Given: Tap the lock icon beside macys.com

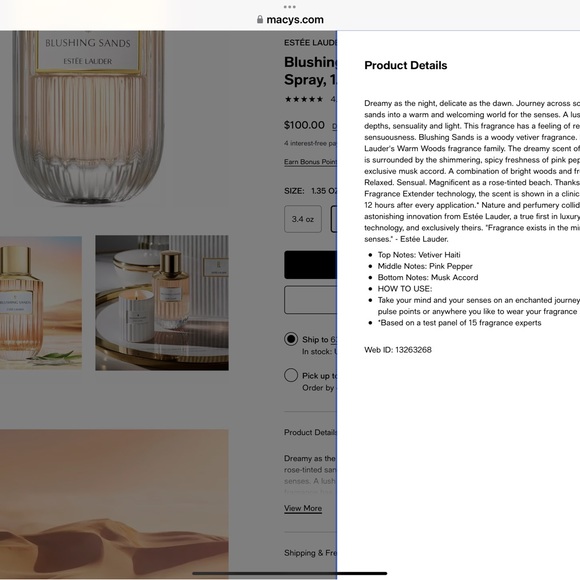Looking at the screenshot, I should point(260,19).
